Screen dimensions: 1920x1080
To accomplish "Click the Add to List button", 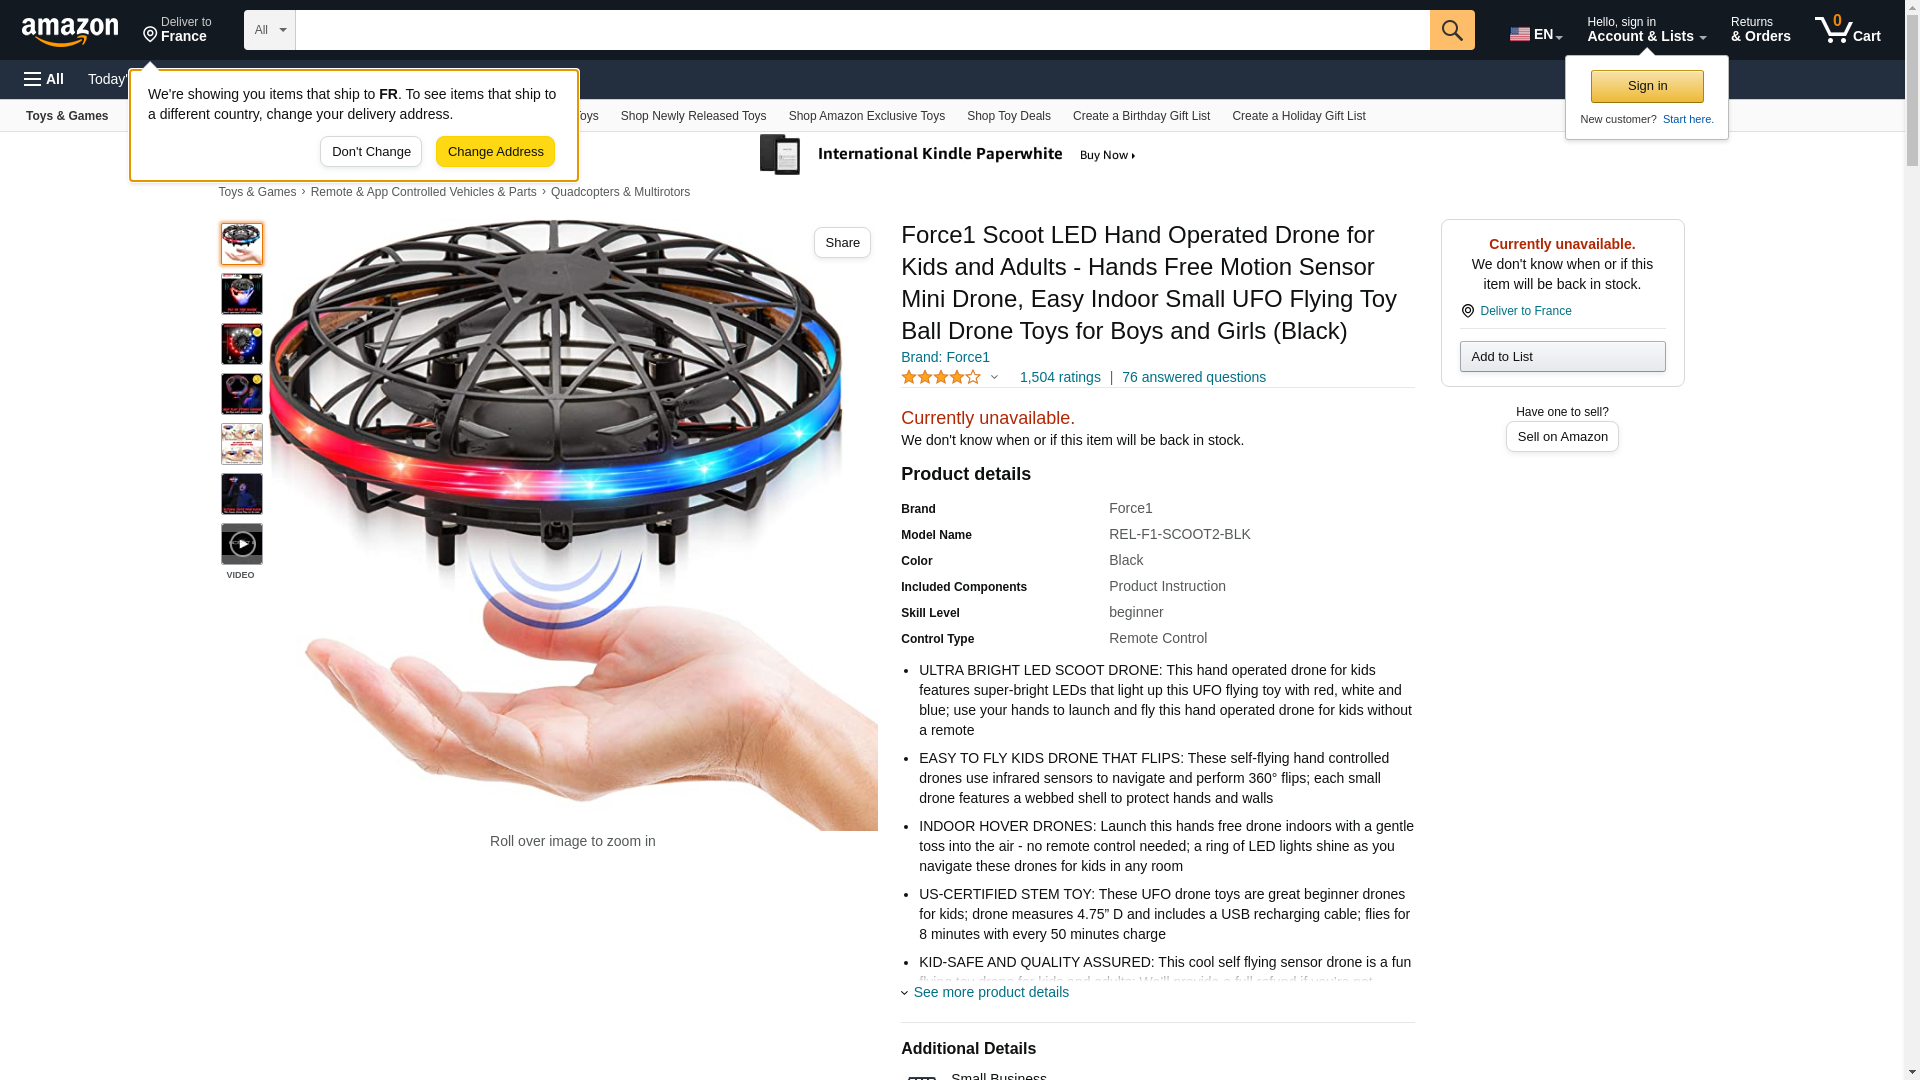I will [x=1562, y=357].
